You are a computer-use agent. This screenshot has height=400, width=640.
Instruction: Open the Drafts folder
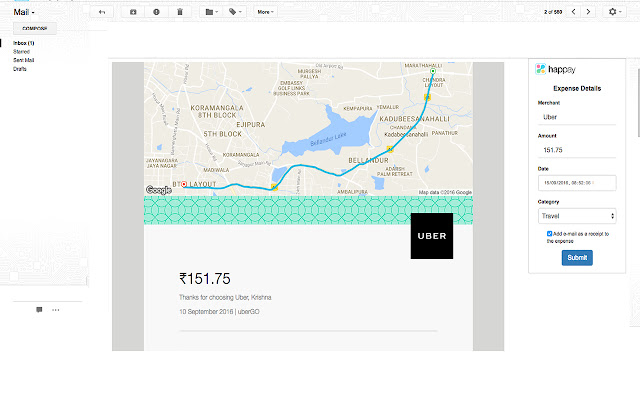point(20,69)
